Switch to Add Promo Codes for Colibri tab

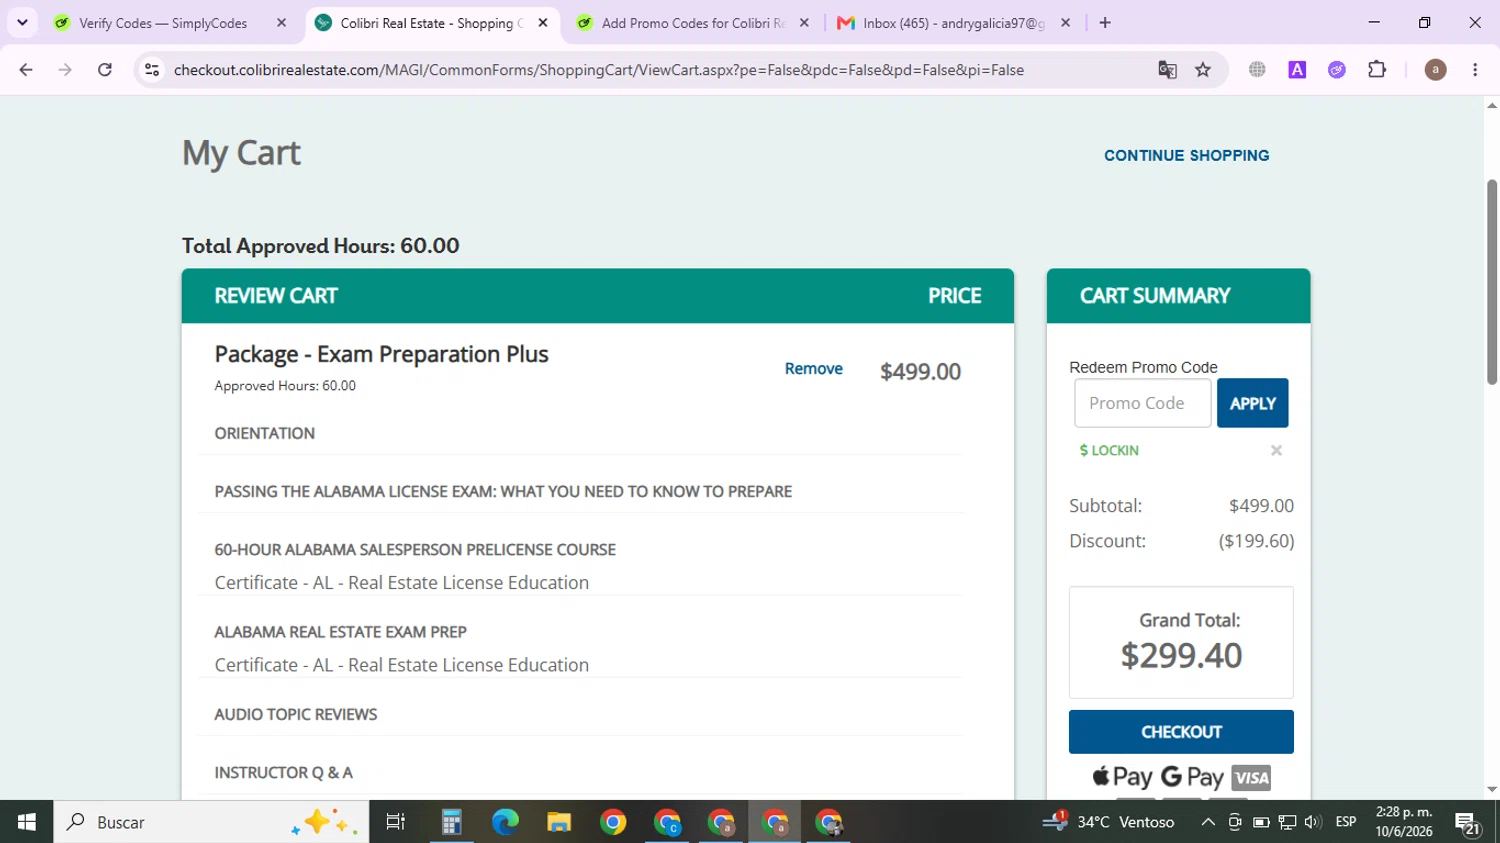(x=693, y=23)
